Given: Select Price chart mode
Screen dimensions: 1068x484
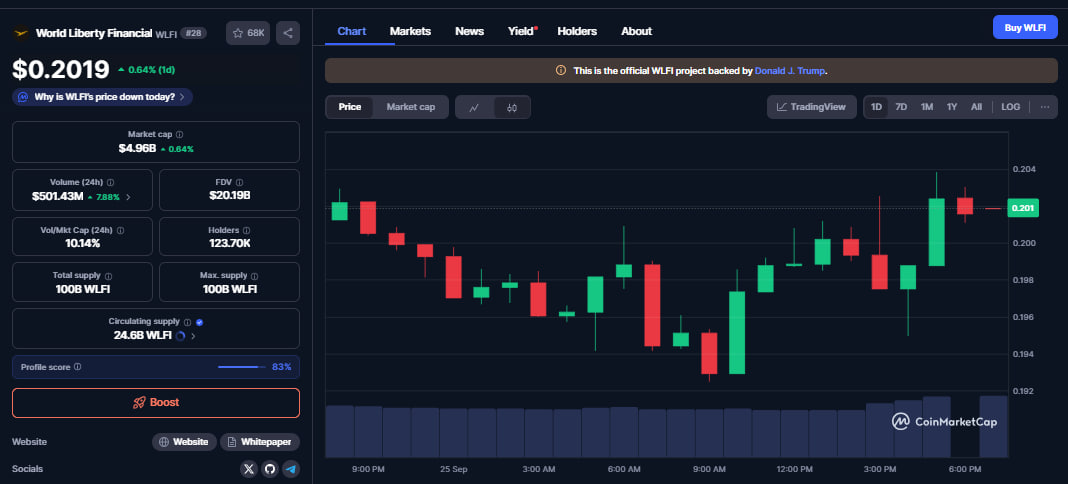Looking at the screenshot, I should [x=350, y=107].
